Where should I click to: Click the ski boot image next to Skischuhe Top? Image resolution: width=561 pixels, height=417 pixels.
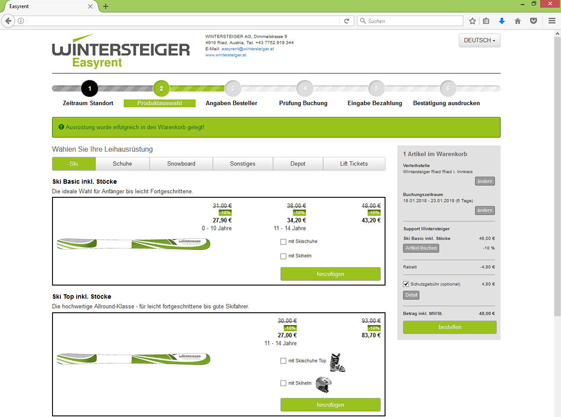(x=337, y=362)
